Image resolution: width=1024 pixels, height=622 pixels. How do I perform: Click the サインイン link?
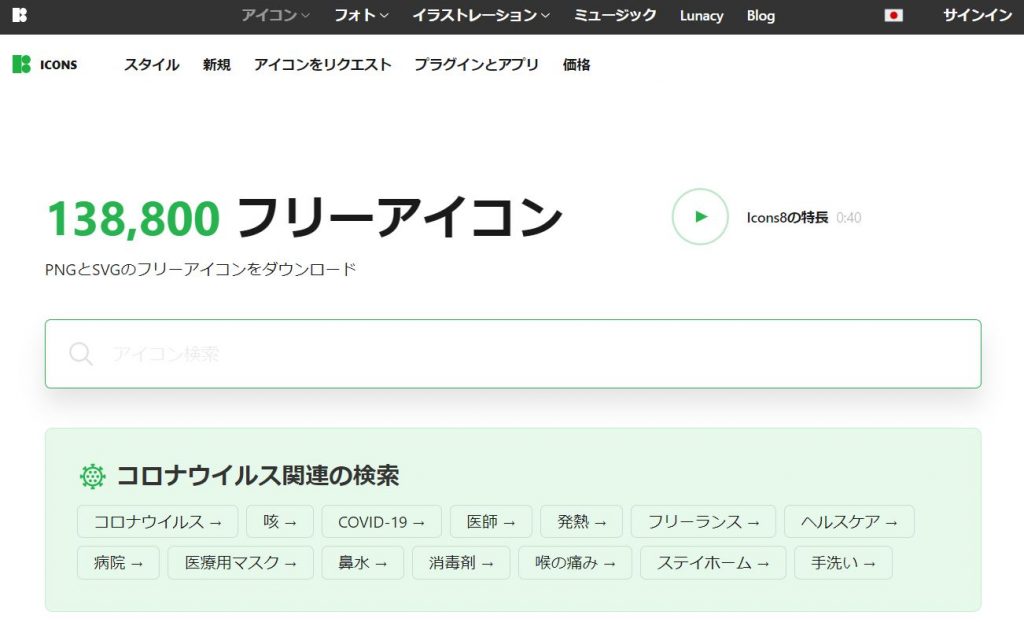click(977, 15)
